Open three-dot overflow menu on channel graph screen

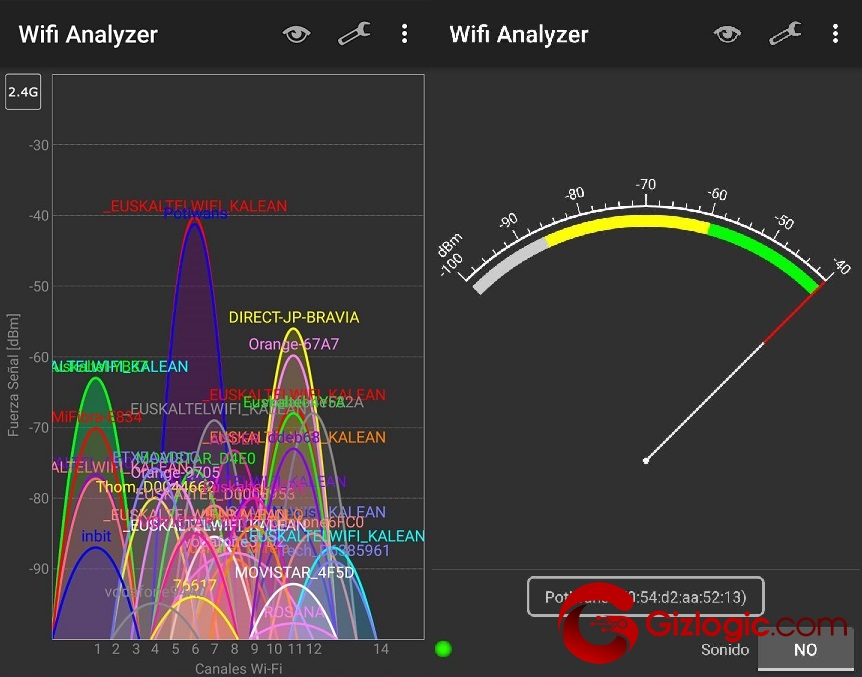pos(405,34)
